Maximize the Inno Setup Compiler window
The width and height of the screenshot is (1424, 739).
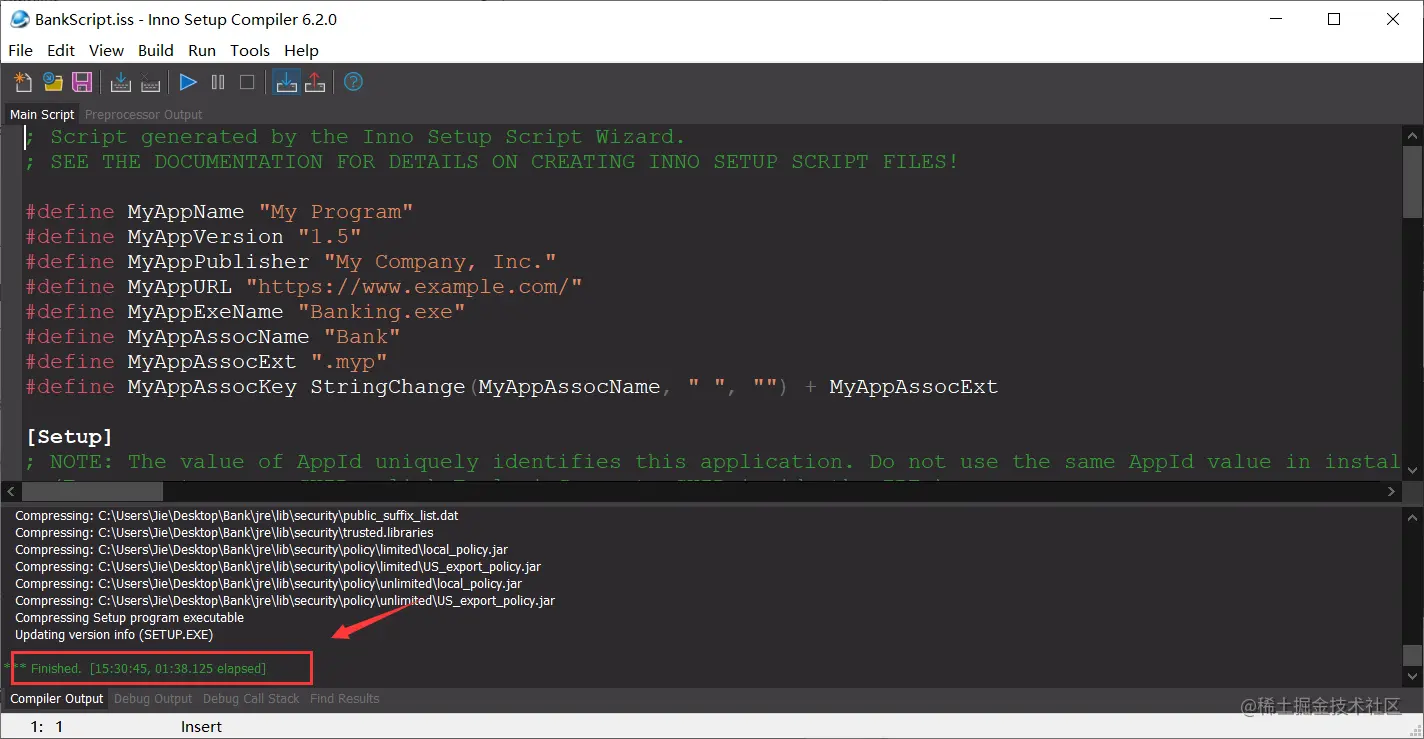click(1334, 19)
